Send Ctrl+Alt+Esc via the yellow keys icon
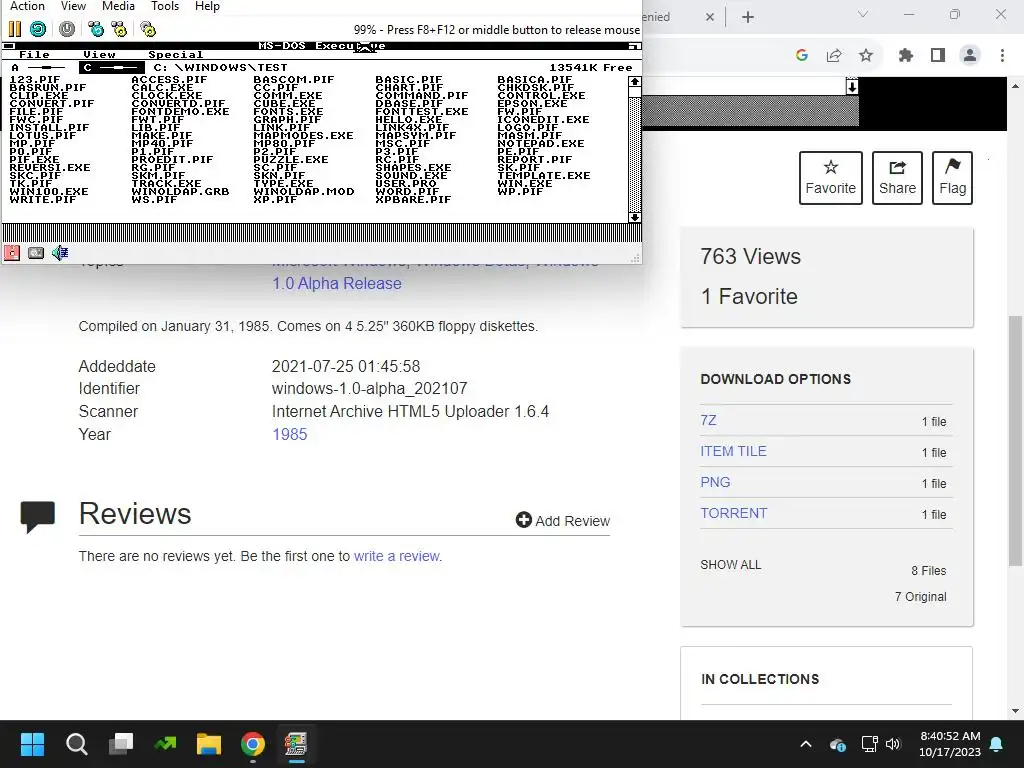This screenshot has width=1024, height=768. pyautogui.click(x=119, y=29)
